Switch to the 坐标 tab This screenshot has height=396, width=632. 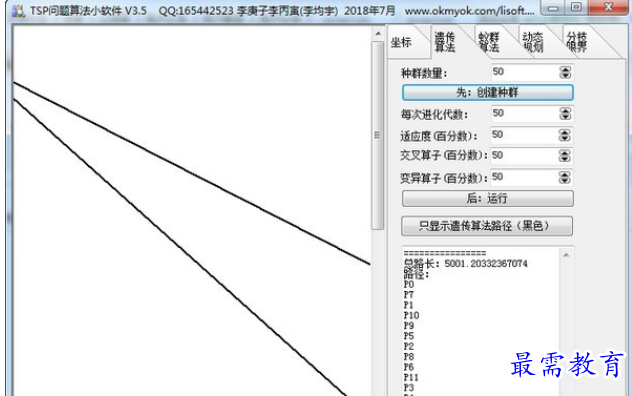pyautogui.click(x=402, y=42)
